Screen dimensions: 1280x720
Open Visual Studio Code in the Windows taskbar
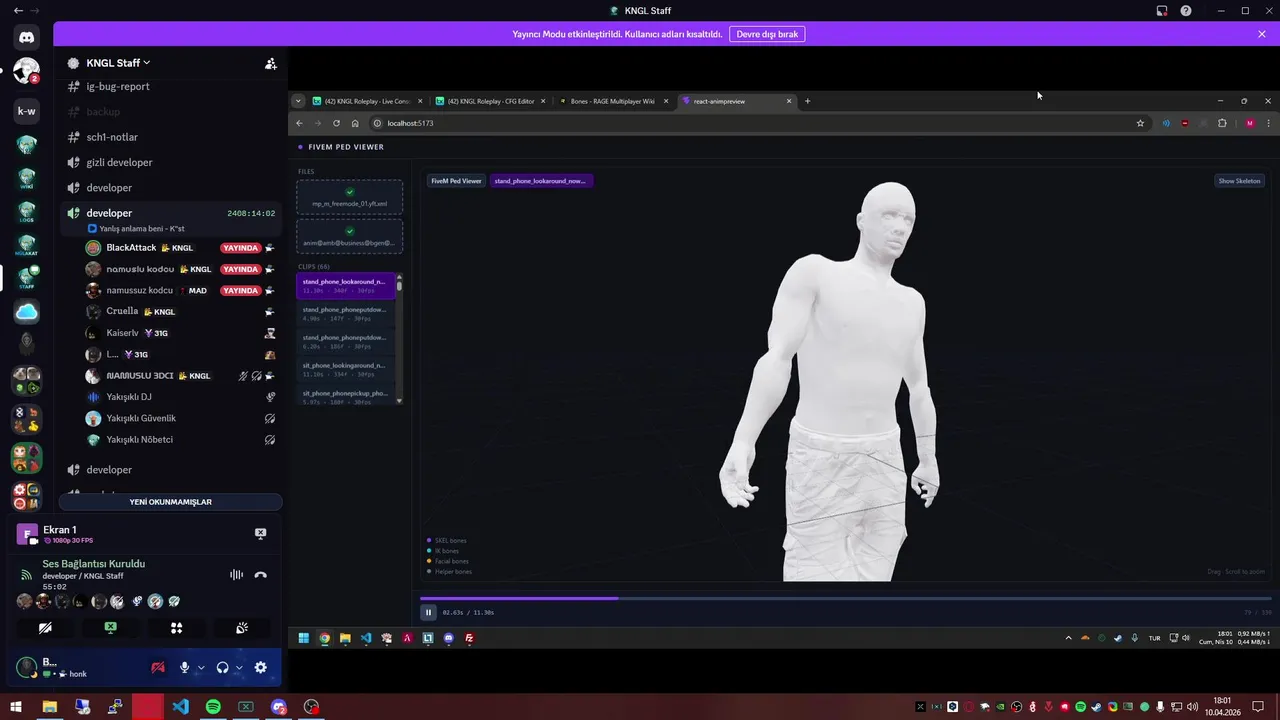tap(180, 707)
